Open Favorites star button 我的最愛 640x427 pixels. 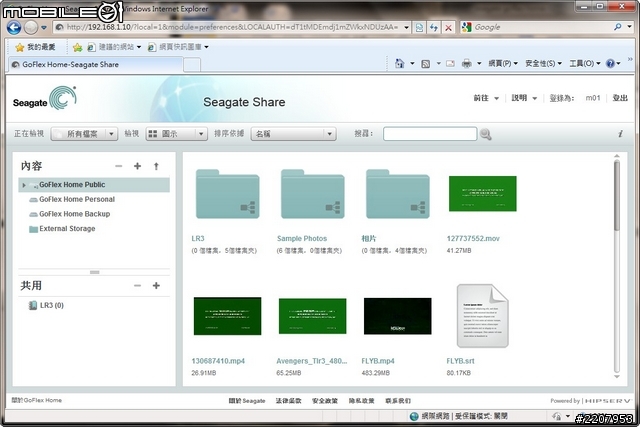pyautogui.click(x=35, y=47)
